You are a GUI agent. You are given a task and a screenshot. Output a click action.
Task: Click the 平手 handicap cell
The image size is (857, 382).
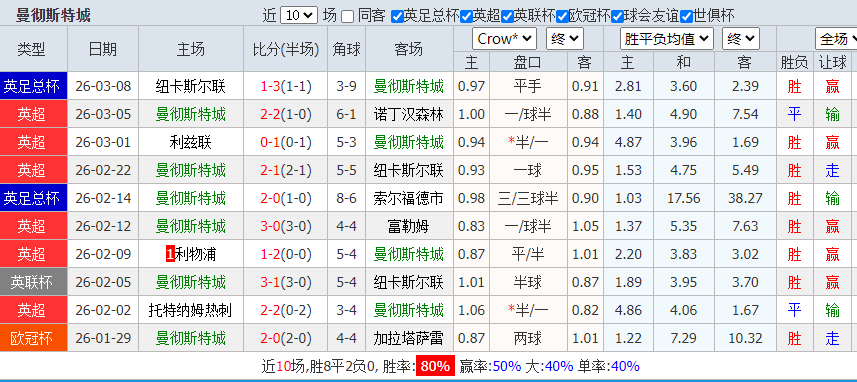pos(528,86)
